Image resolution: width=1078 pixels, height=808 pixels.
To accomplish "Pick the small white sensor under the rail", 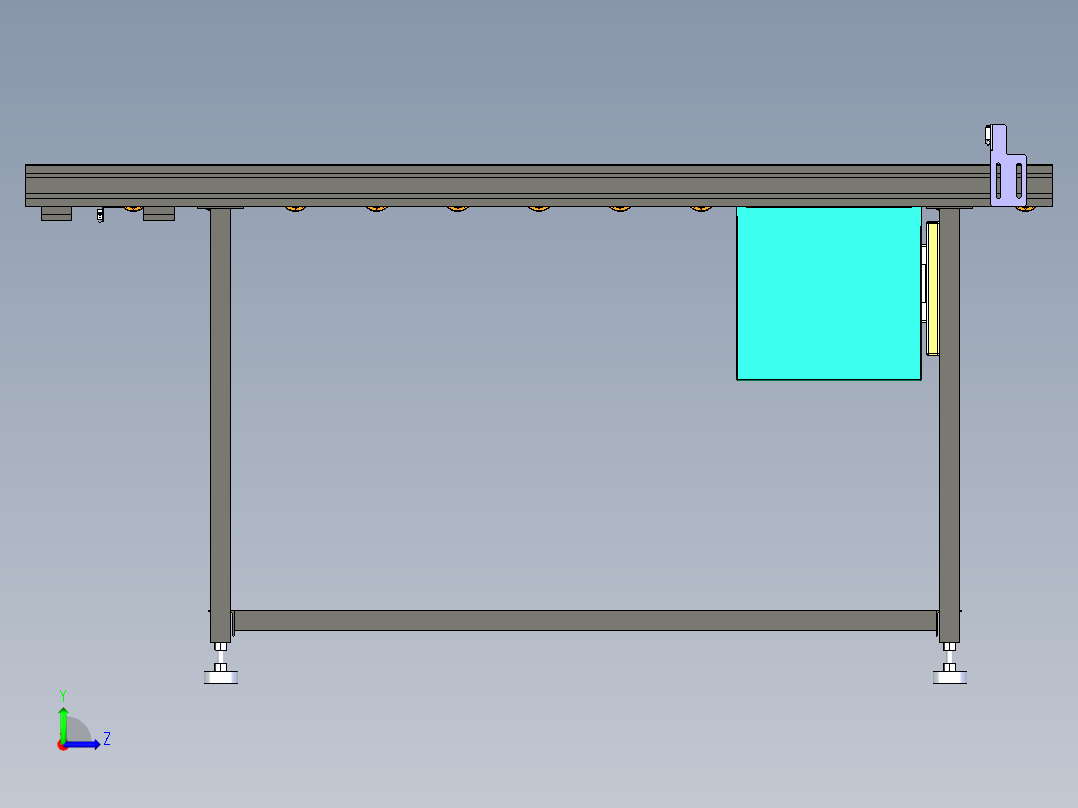I will [100, 215].
